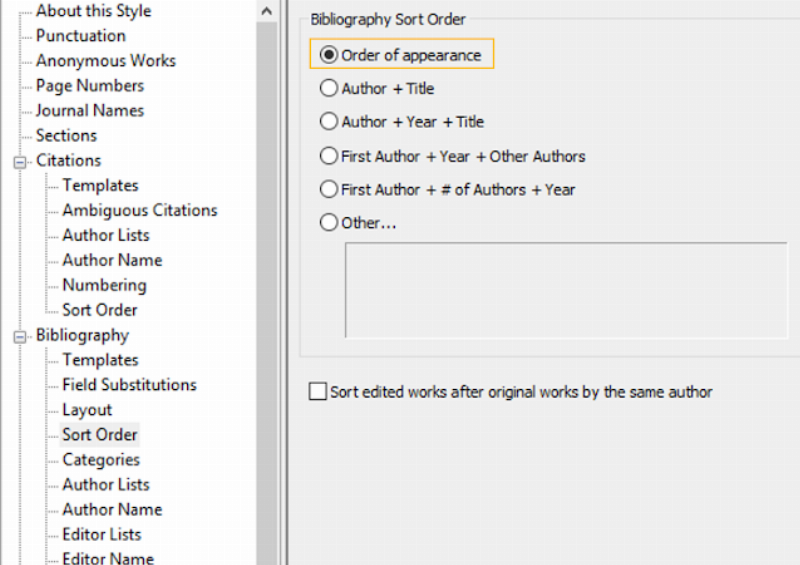Select Anonymous Works in the tree

(106, 61)
